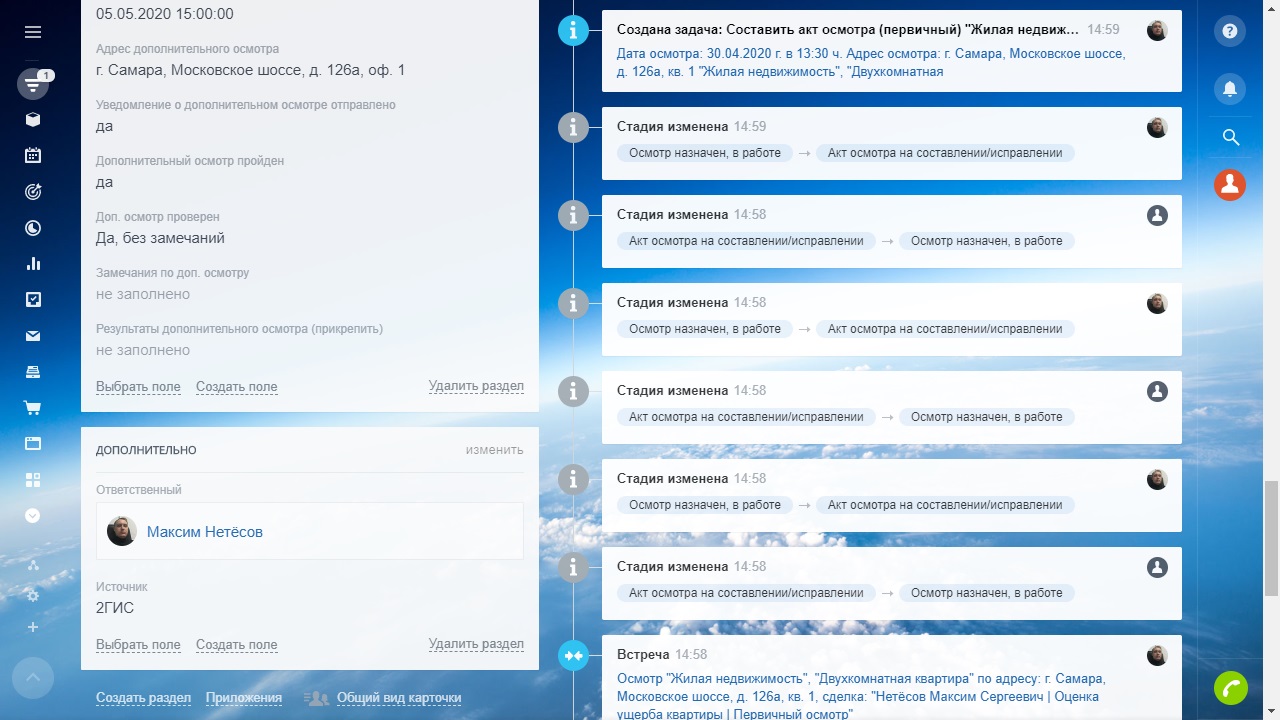Click the 'Приложения' link at card bottom
The height and width of the screenshot is (720, 1280).
(x=244, y=698)
